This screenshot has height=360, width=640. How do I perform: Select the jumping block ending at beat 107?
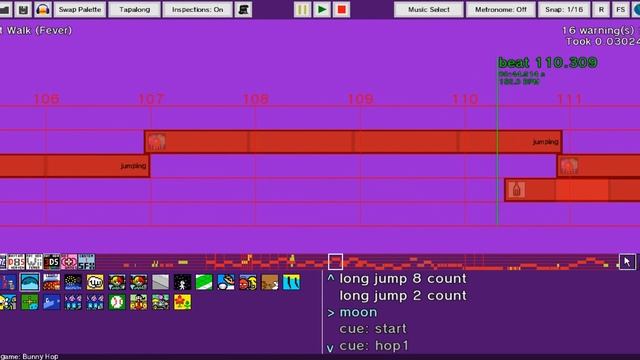(75, 166)
